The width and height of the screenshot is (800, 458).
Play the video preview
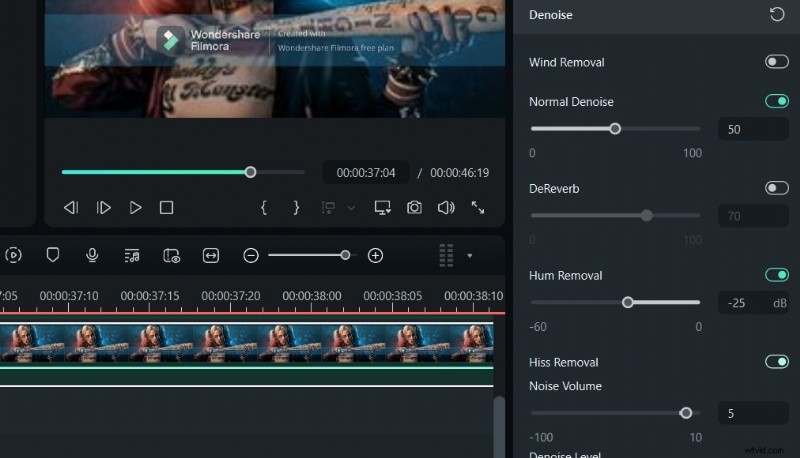click(x=135, y=208)
